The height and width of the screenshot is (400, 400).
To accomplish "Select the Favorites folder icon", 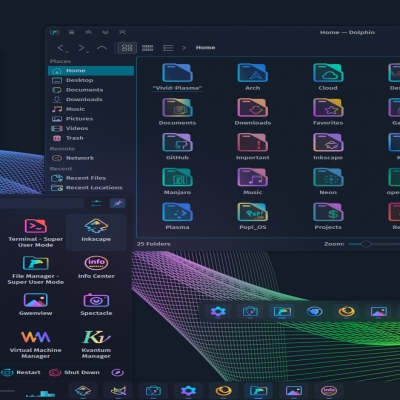I will [x=328, y=107].
